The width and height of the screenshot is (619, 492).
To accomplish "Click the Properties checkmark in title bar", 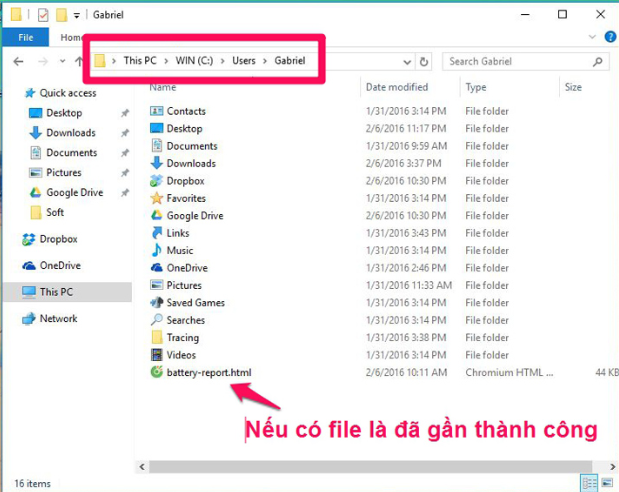I will click(42, 14).
